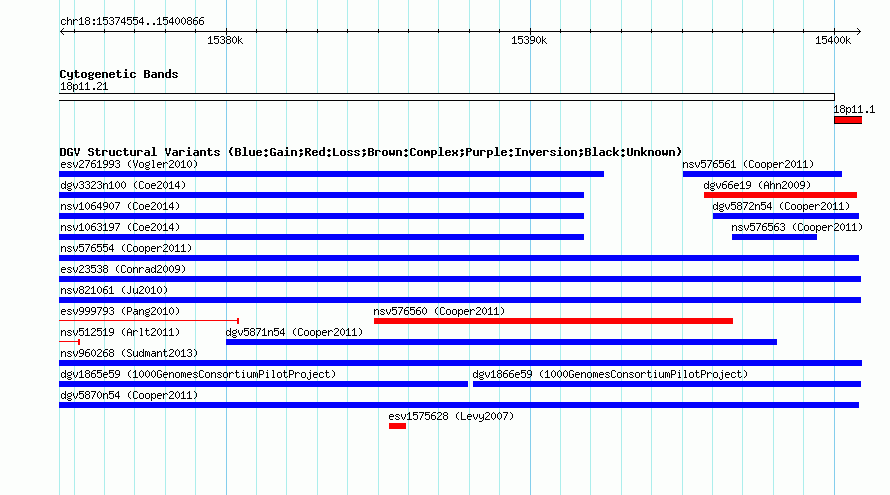This screenshot has height=495, width=890.
Task: Click the 15380k ruler tick label
Action: (225, 40)
